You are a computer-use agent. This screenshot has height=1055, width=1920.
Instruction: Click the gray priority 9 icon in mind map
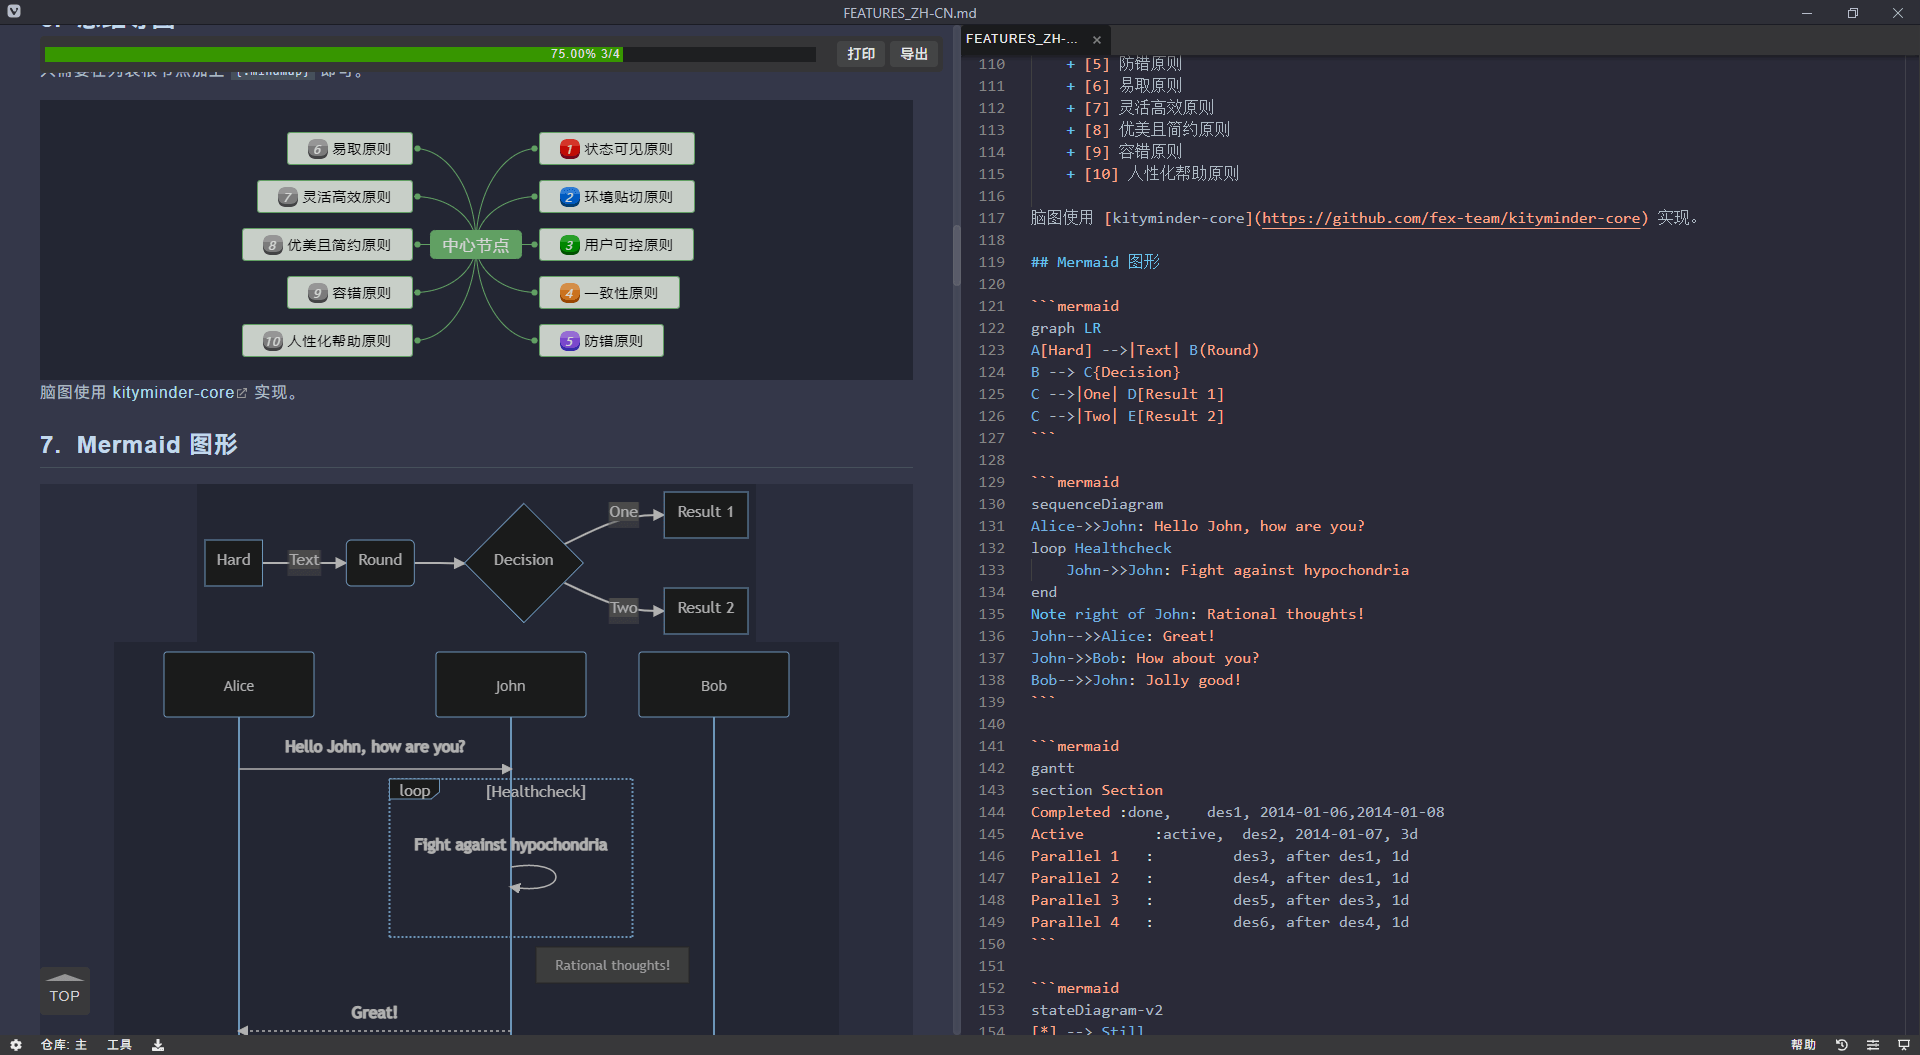click(317, 293)
